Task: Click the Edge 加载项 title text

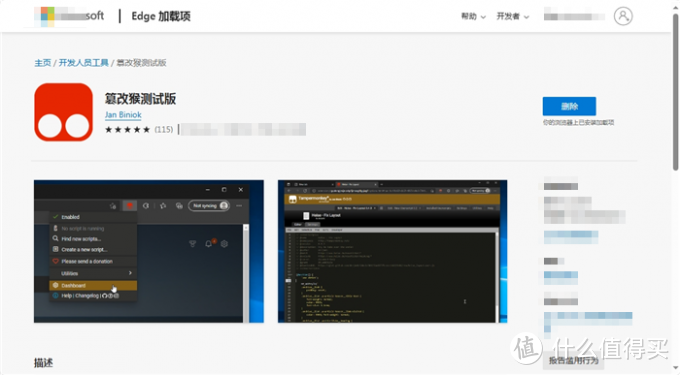Action: (161, 16)
